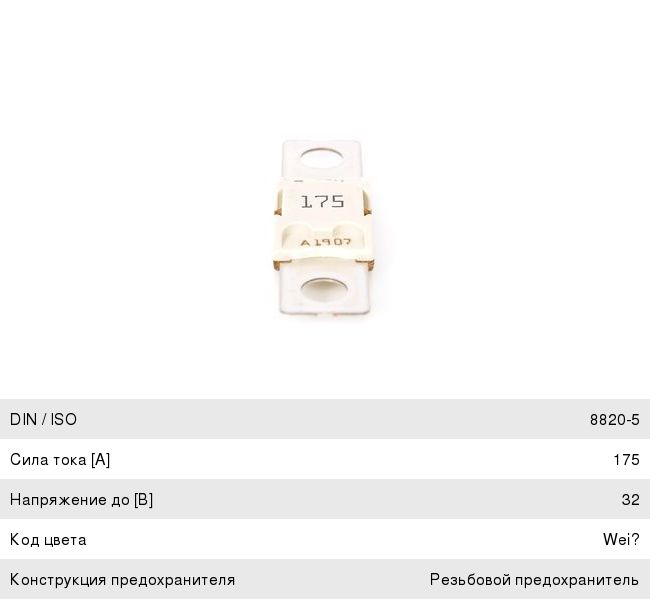Viewport: 650px width, 599px height.
Task: Click the Сила тока [A] label
Action: point(60,459)
